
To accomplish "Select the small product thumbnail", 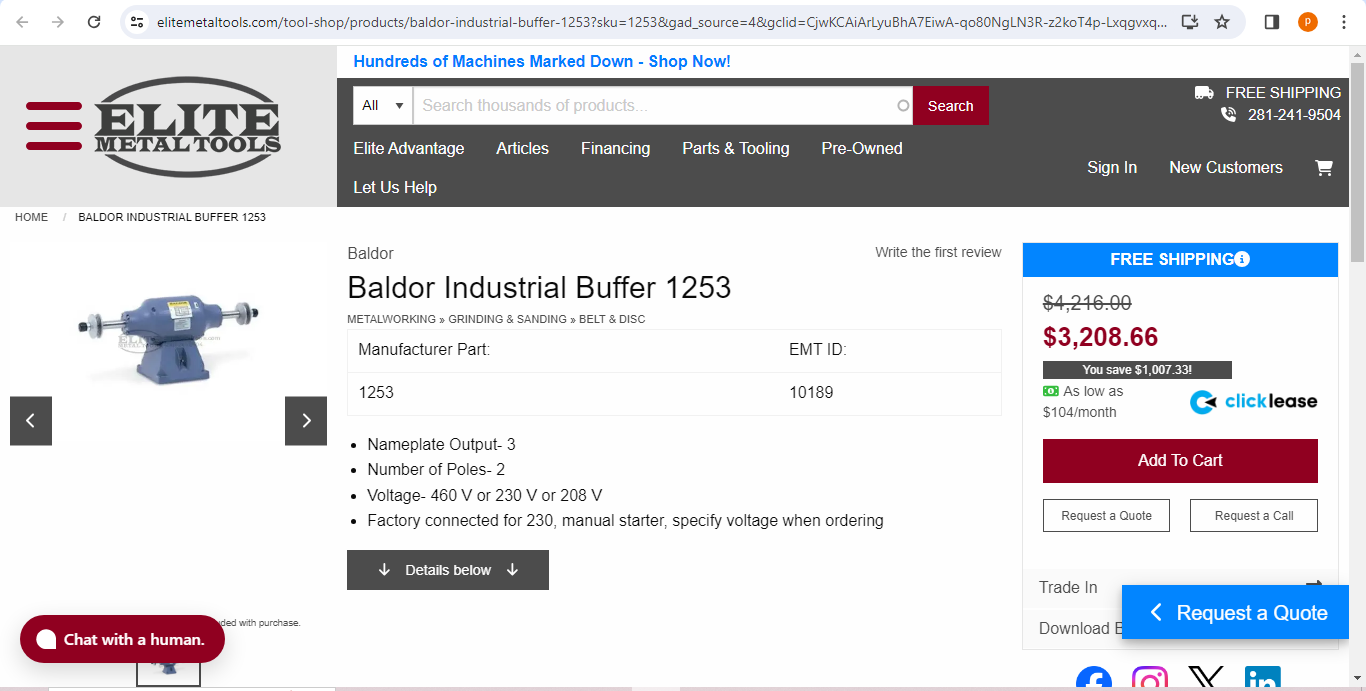I will [168, 670].
